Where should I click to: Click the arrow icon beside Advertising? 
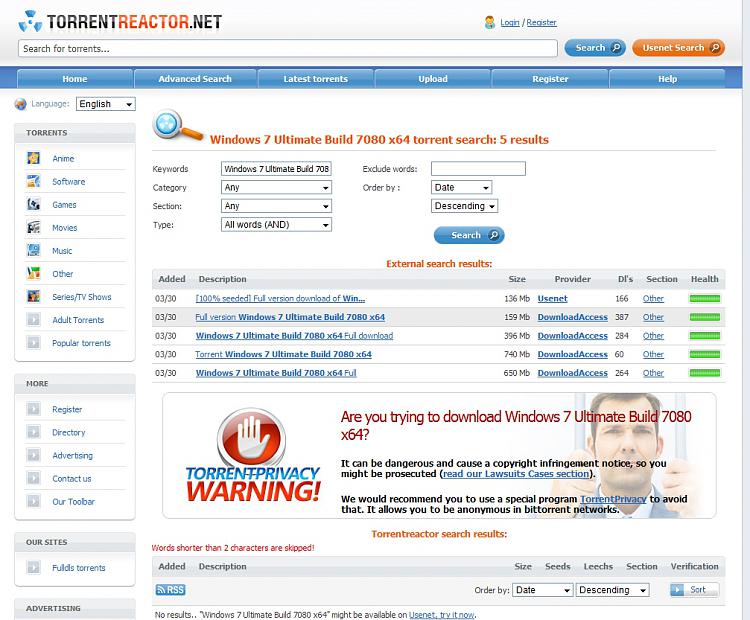pyautogui.click(x=33, y=455)
